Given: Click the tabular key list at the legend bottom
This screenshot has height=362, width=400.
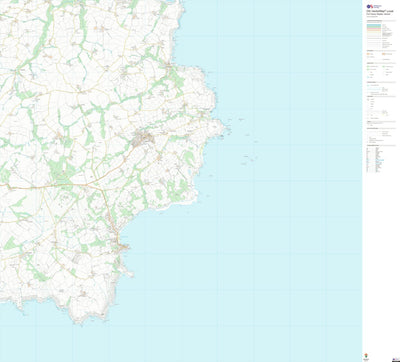Looking at the screenshot, I should pyautogui.click(x=376, y=160).
